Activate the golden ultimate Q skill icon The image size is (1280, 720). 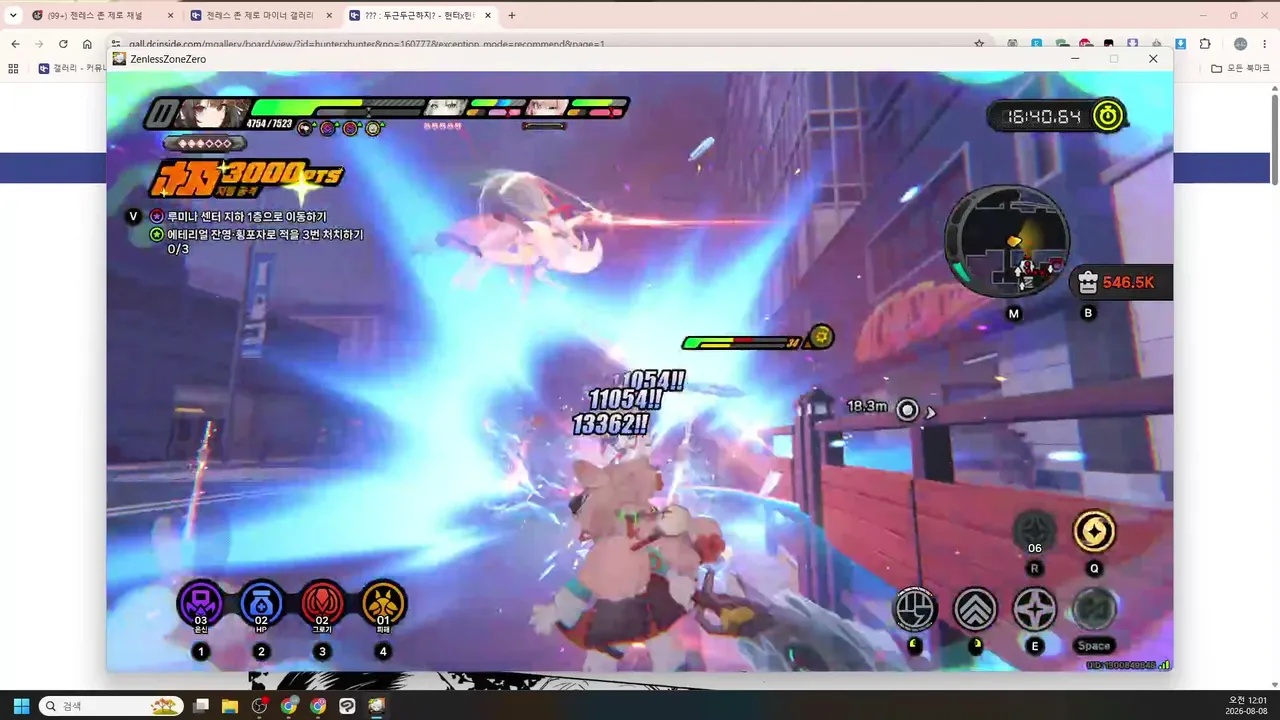pos(1094,532)
